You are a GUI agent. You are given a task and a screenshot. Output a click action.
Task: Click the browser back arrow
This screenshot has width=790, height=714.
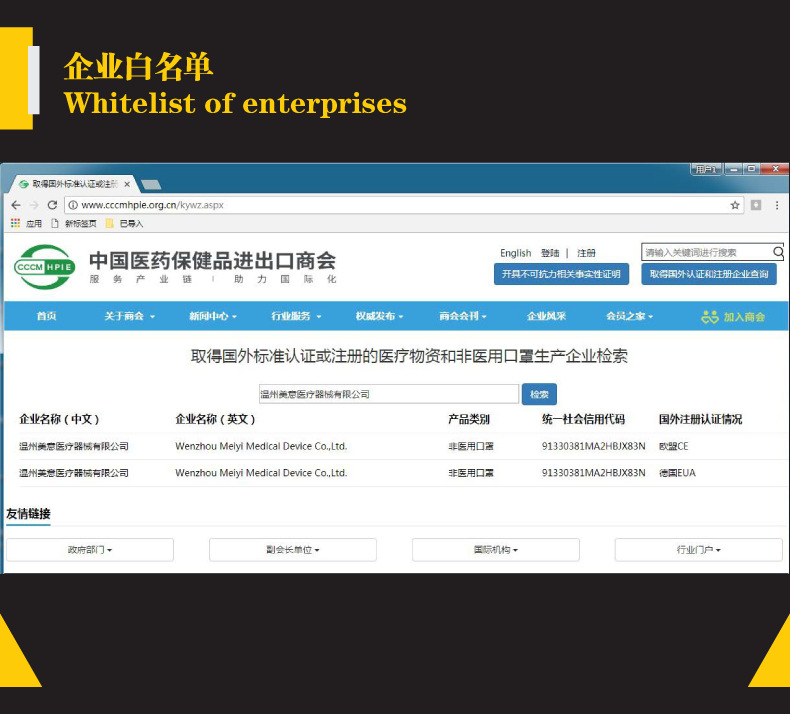15,205
